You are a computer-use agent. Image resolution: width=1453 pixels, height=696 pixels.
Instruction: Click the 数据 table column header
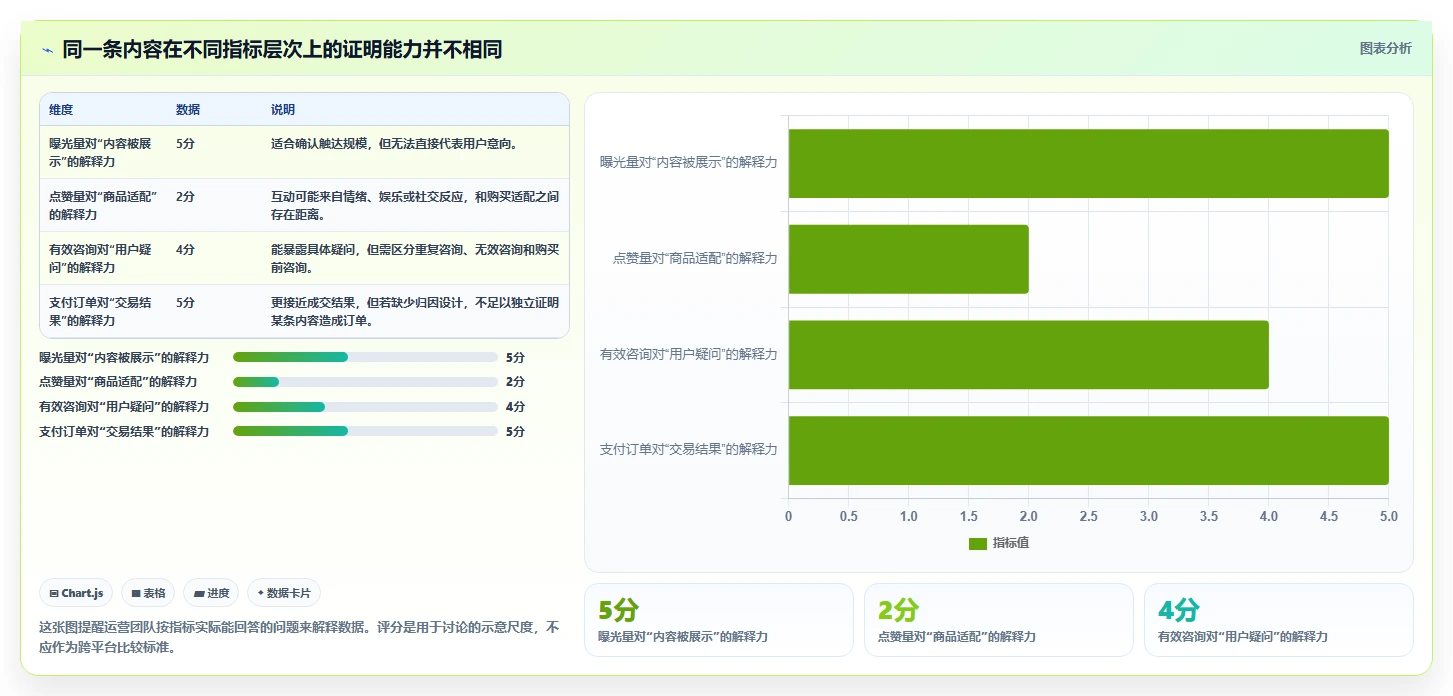click(188, 110)
